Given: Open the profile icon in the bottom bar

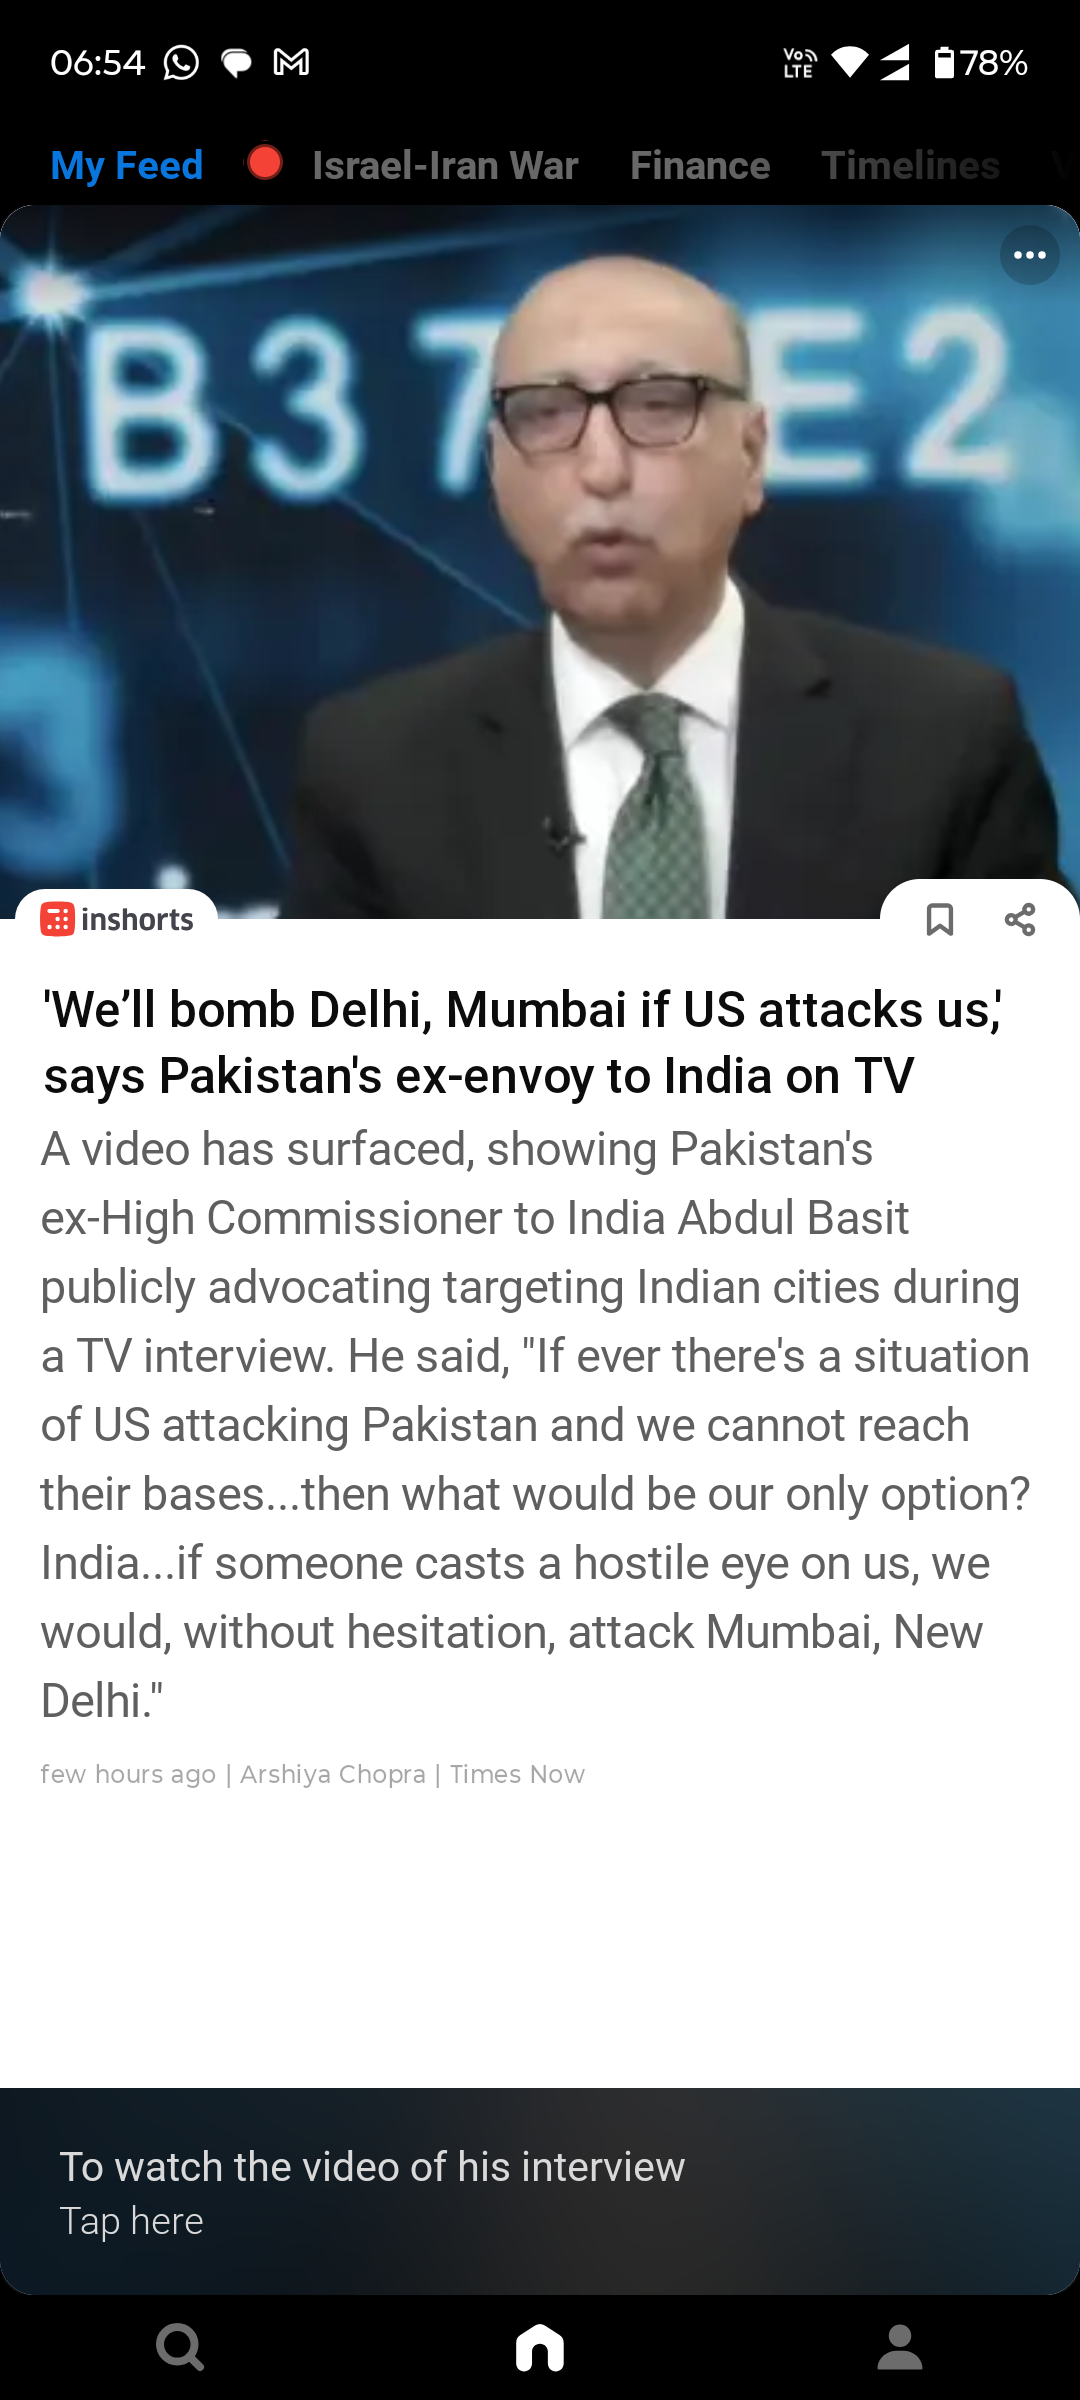Looking at the screenshot, I should pyautogui.click(x=900, y=2347).
